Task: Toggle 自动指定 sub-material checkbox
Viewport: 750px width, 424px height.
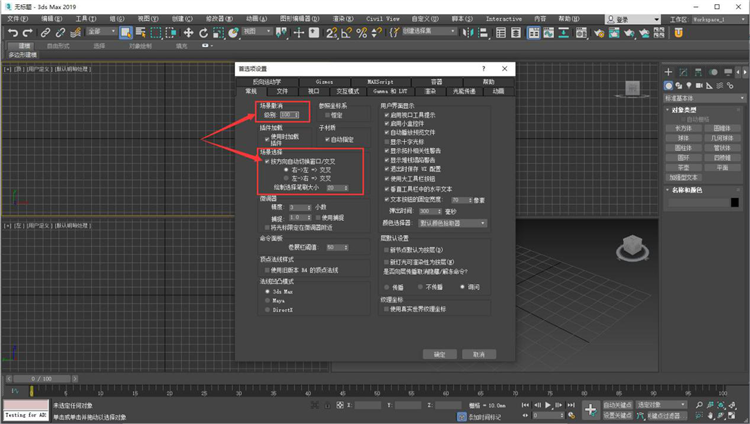Action: tap(327, 139)
